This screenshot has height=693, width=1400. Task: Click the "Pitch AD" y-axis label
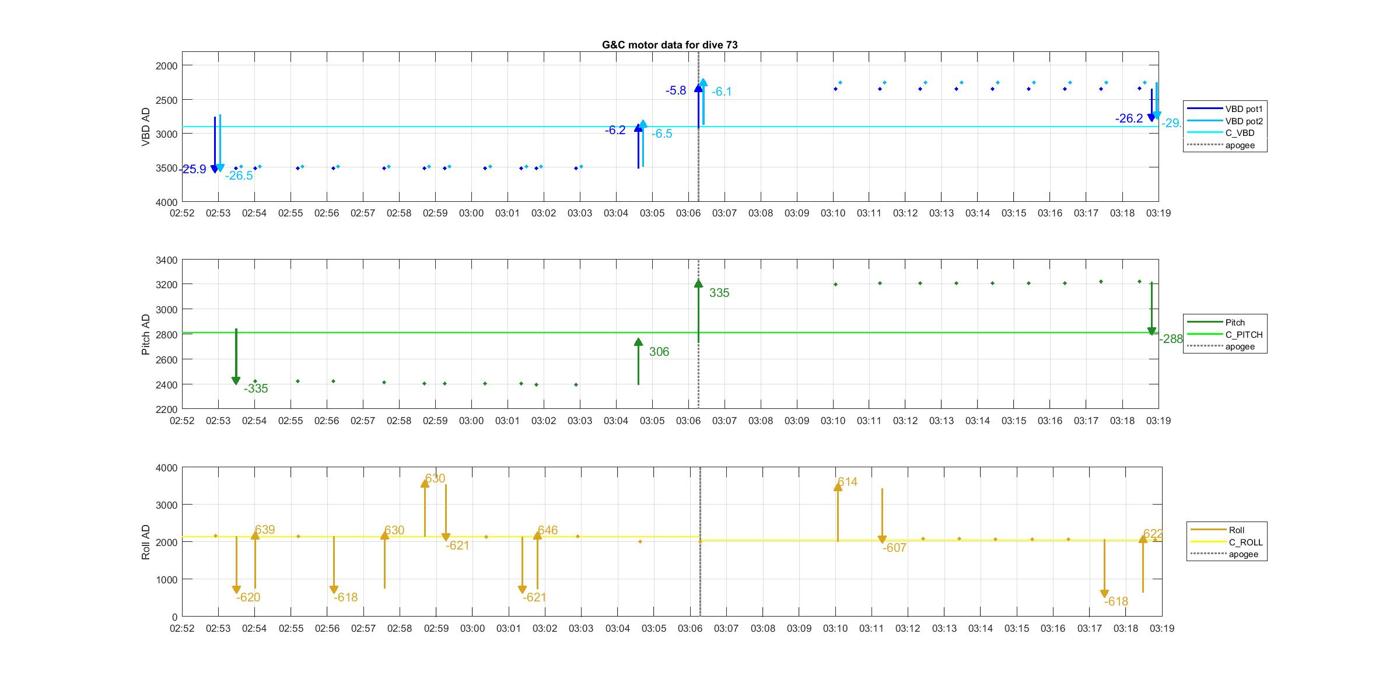click(146, 335)
